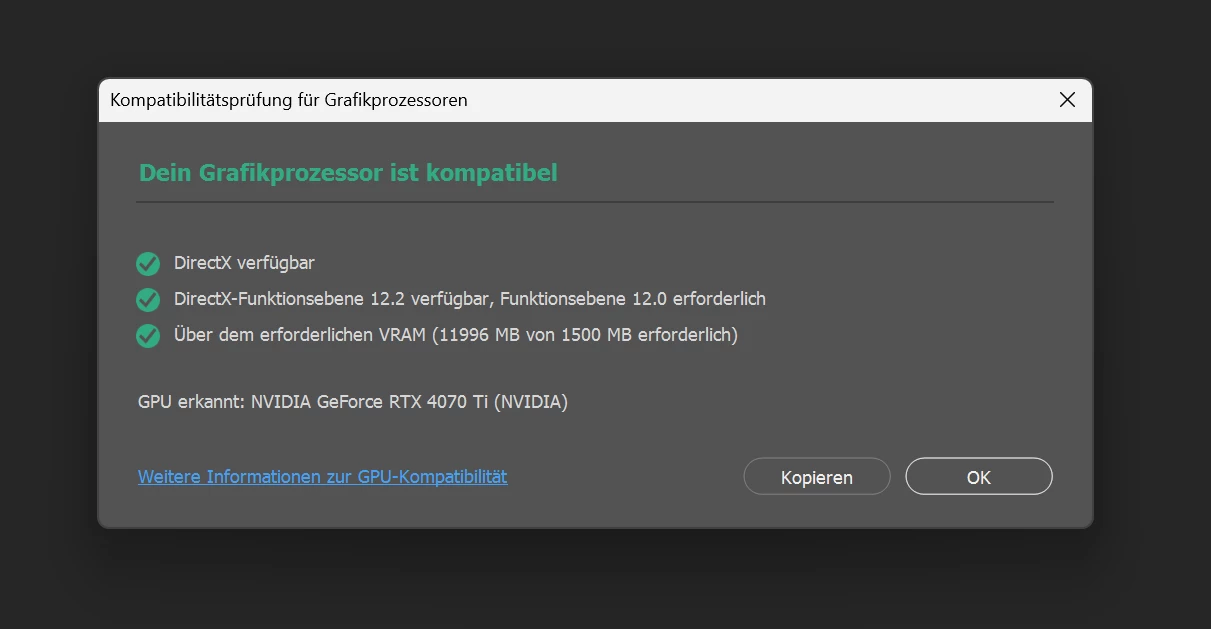Click heading 'Dein Grafikprozessor ist kompatibel'

tap(348, 173)
